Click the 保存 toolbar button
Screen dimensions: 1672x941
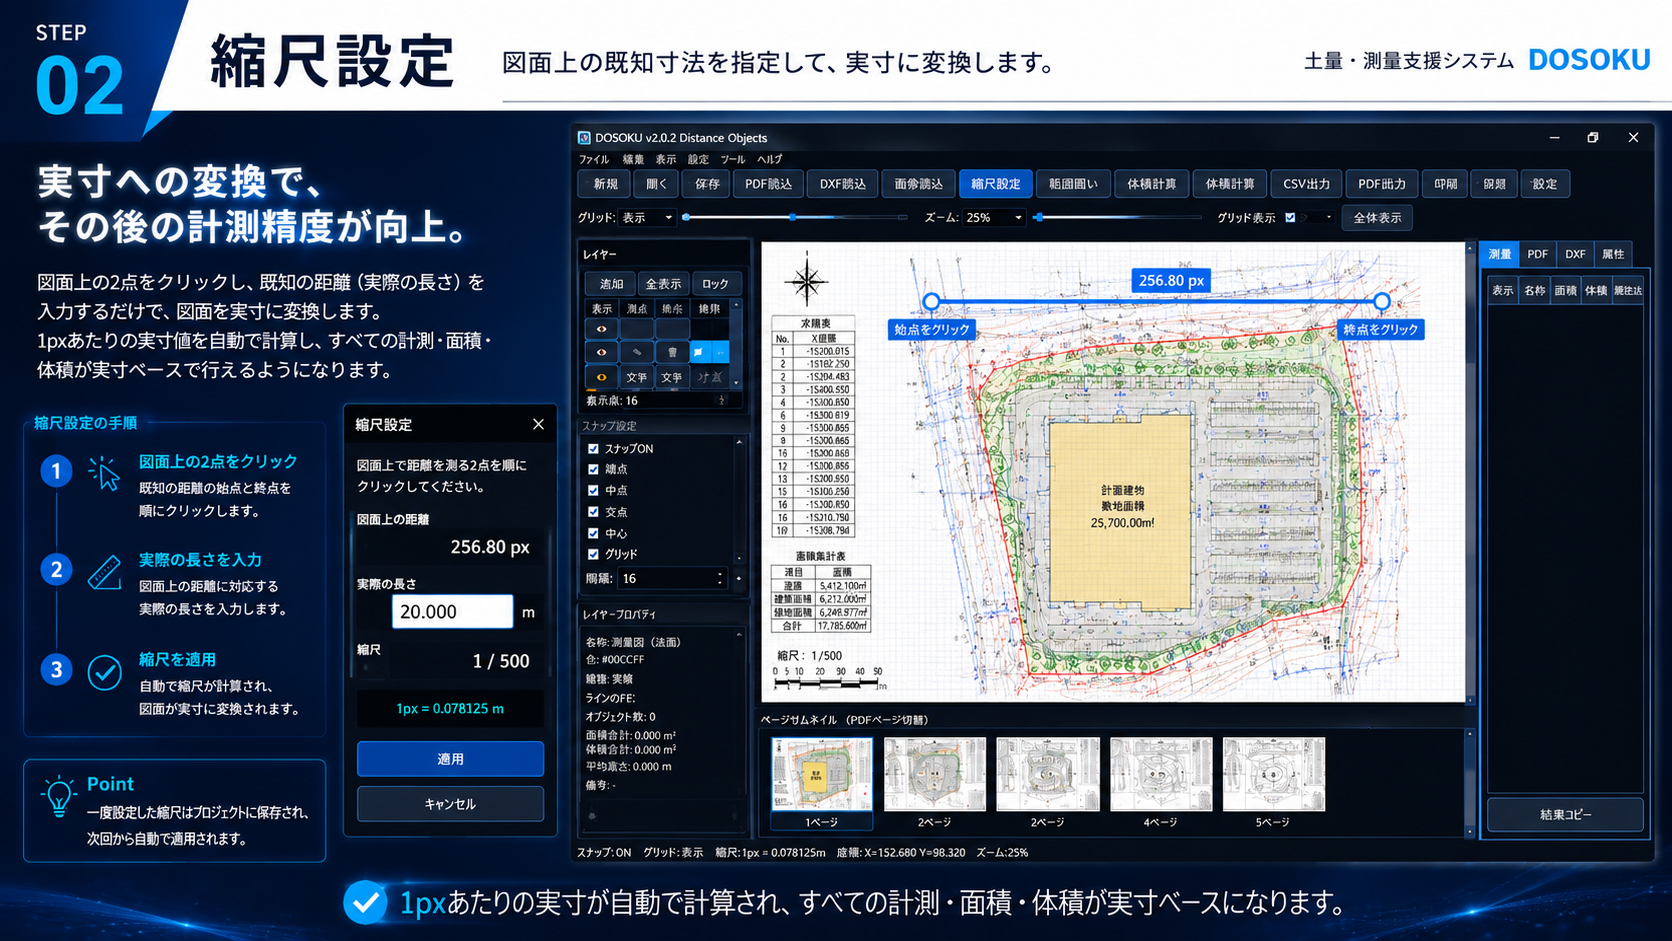(x=707, y=184)
